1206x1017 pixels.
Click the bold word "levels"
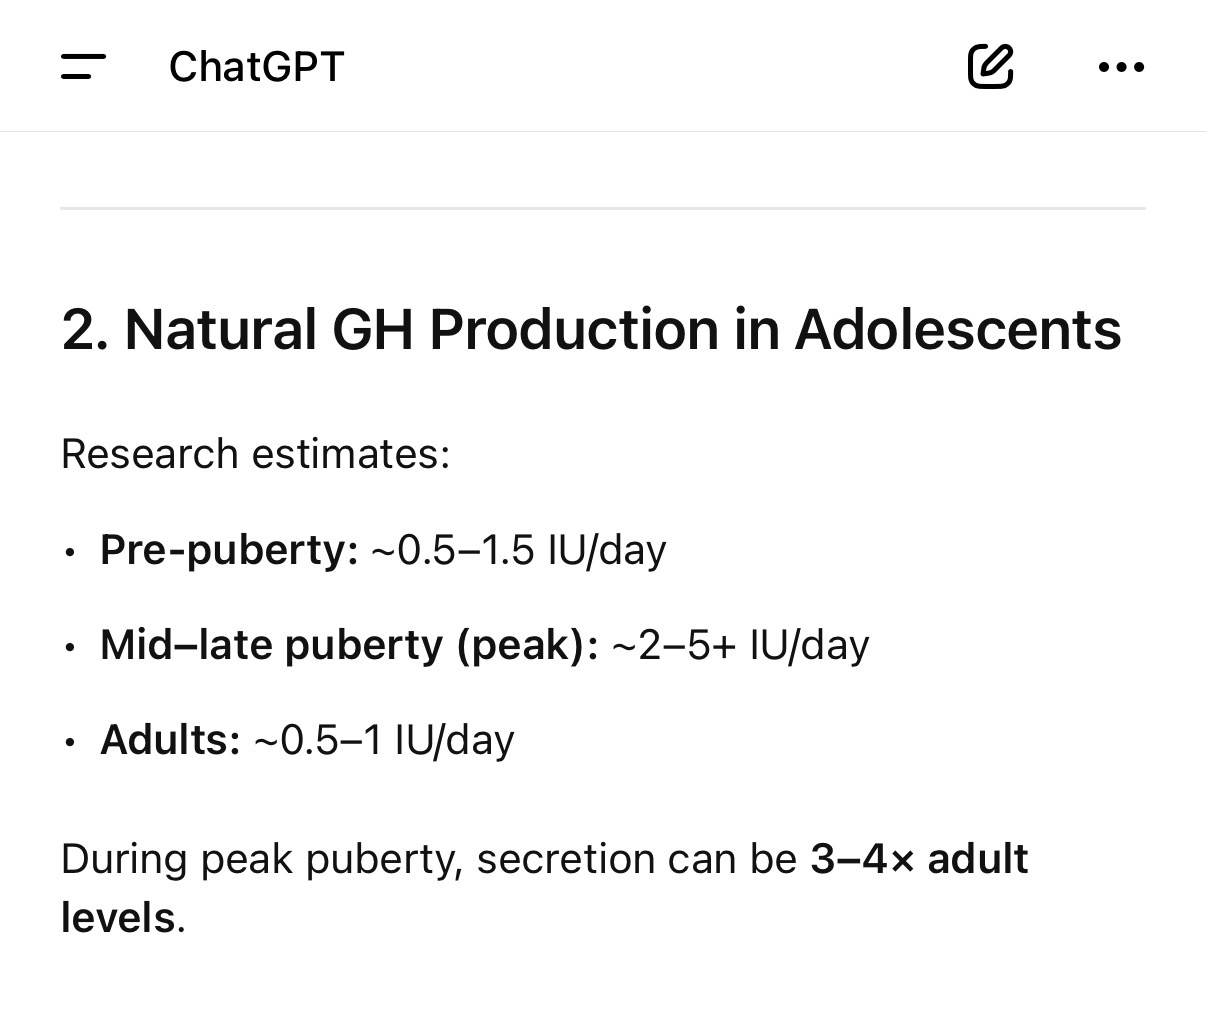tap(118, 917)
